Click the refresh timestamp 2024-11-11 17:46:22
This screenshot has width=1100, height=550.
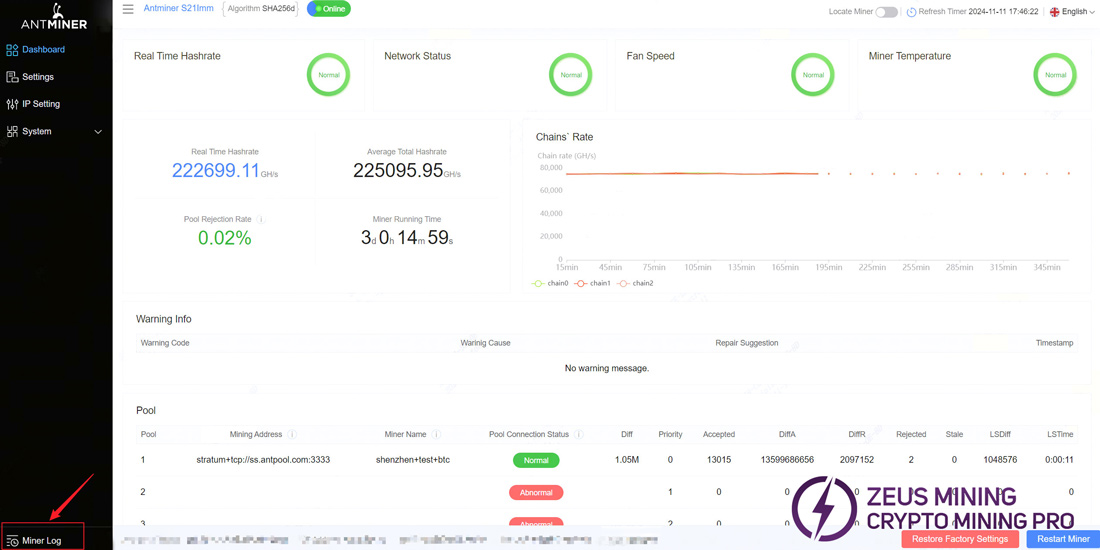coord(1003,12)
